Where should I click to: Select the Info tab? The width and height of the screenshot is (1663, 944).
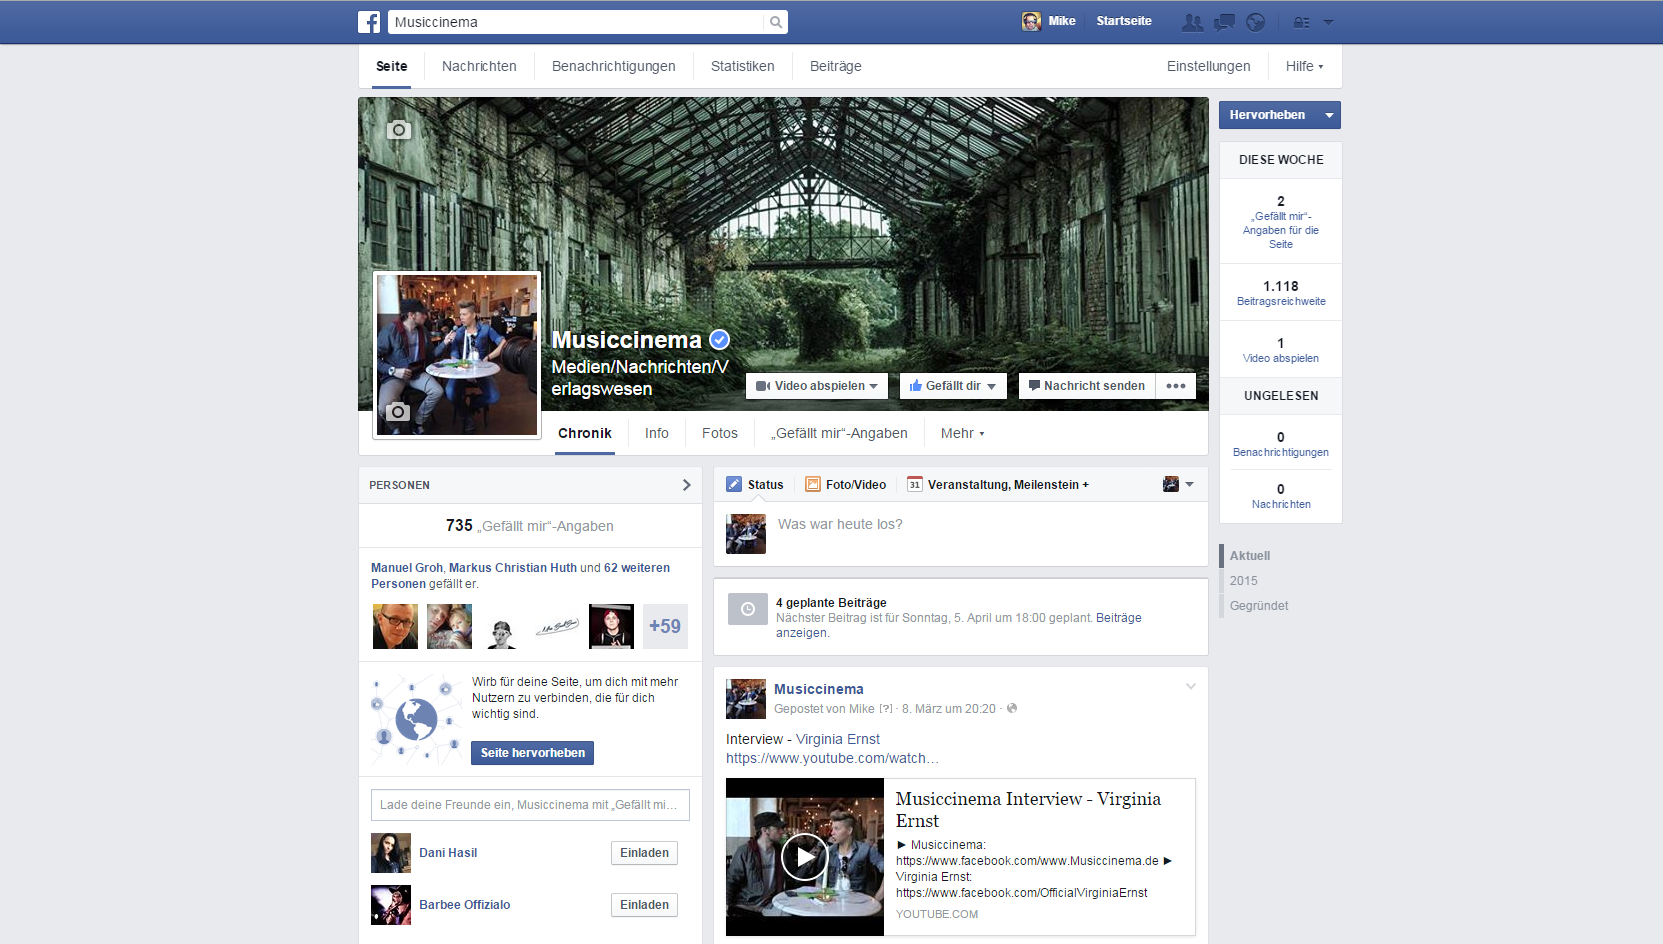point(657,433)
